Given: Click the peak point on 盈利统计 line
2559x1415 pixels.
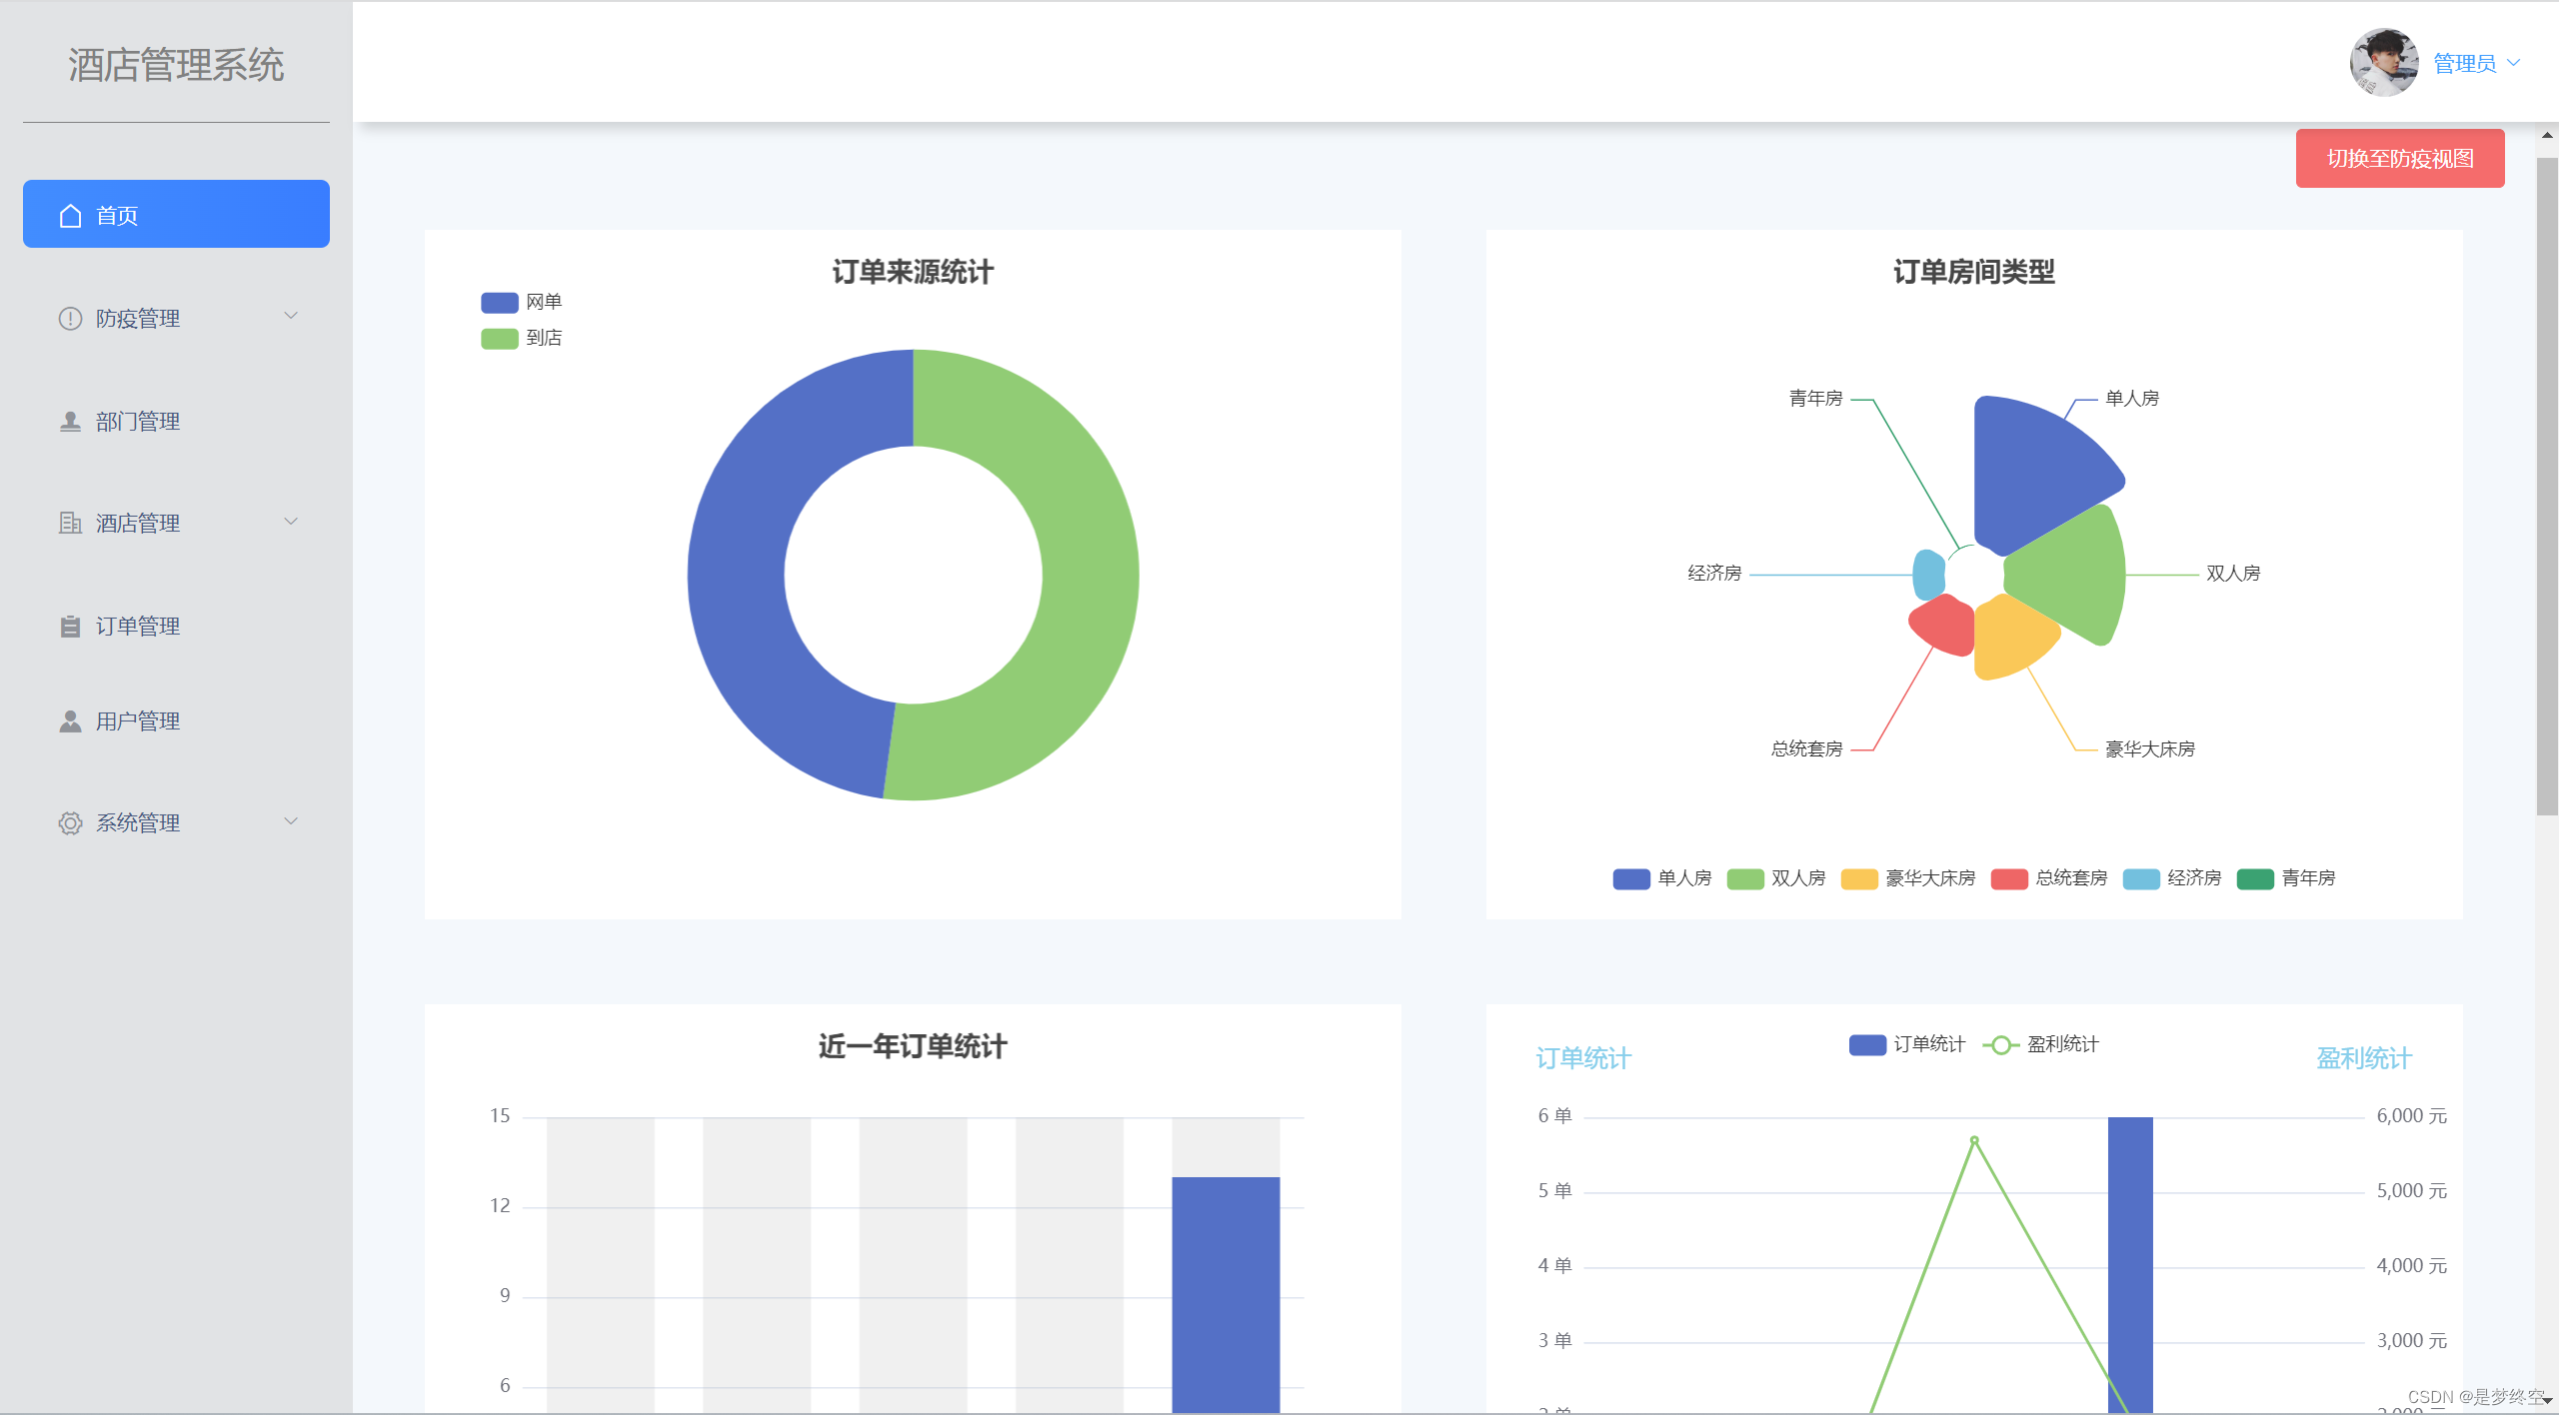Looking at the screenshot, I should coord(1974,1140).
